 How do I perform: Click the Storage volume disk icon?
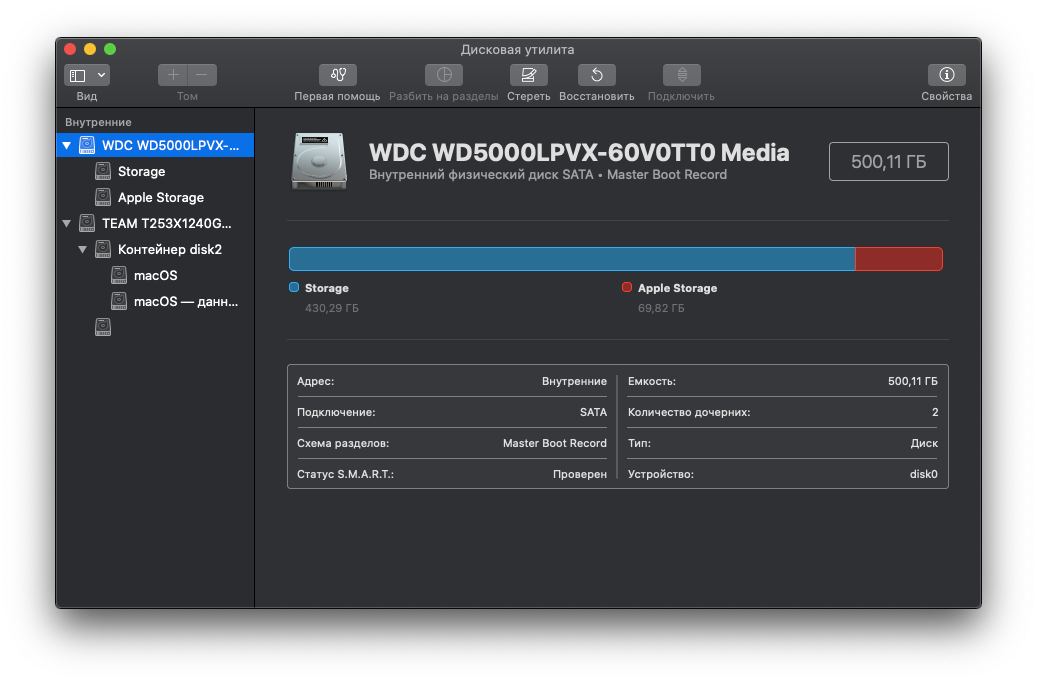pos(103,171)
